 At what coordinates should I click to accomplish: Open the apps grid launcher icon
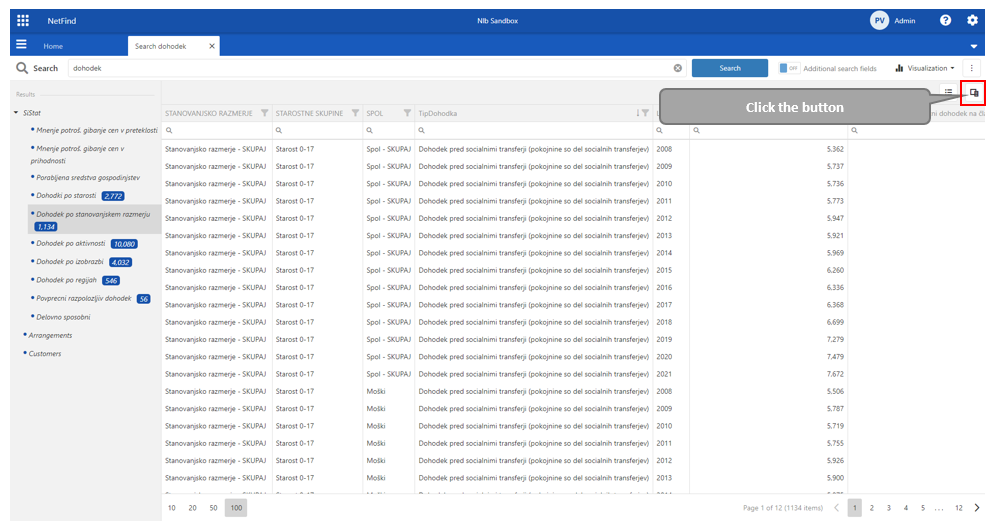23,20
